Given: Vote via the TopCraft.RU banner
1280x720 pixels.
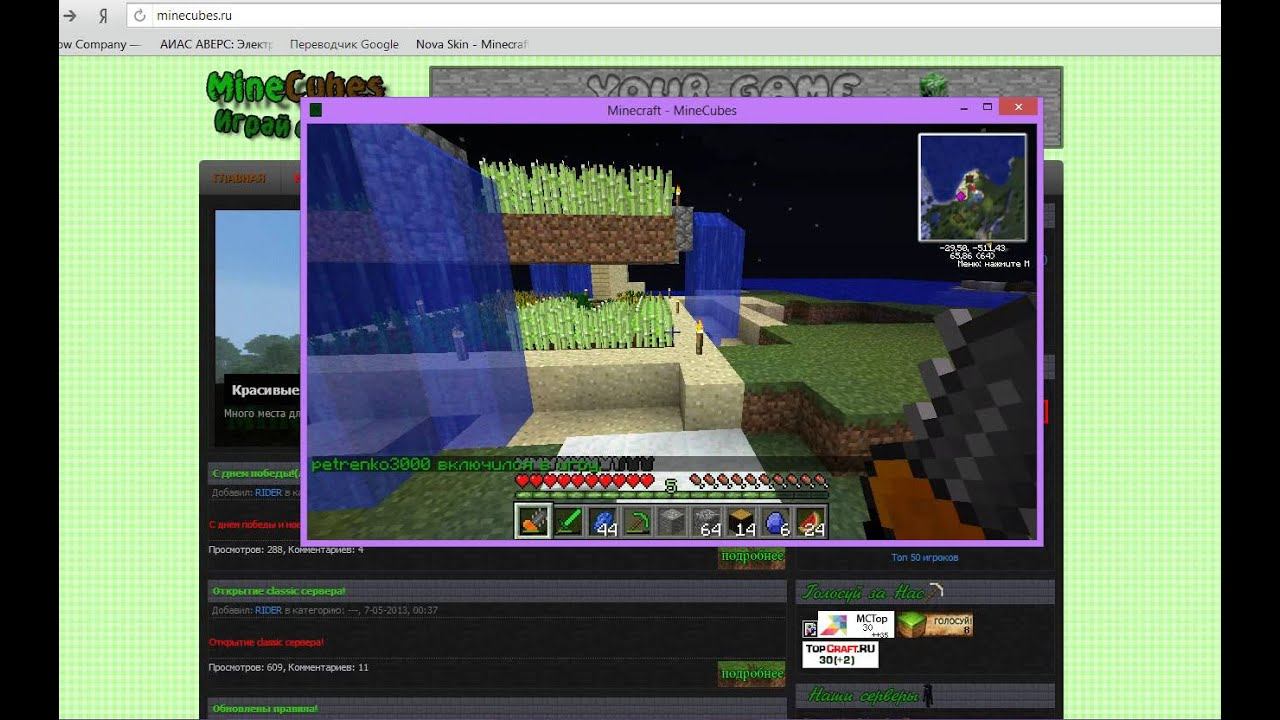Looking at the screenshot, I should [x=841, y=654].
